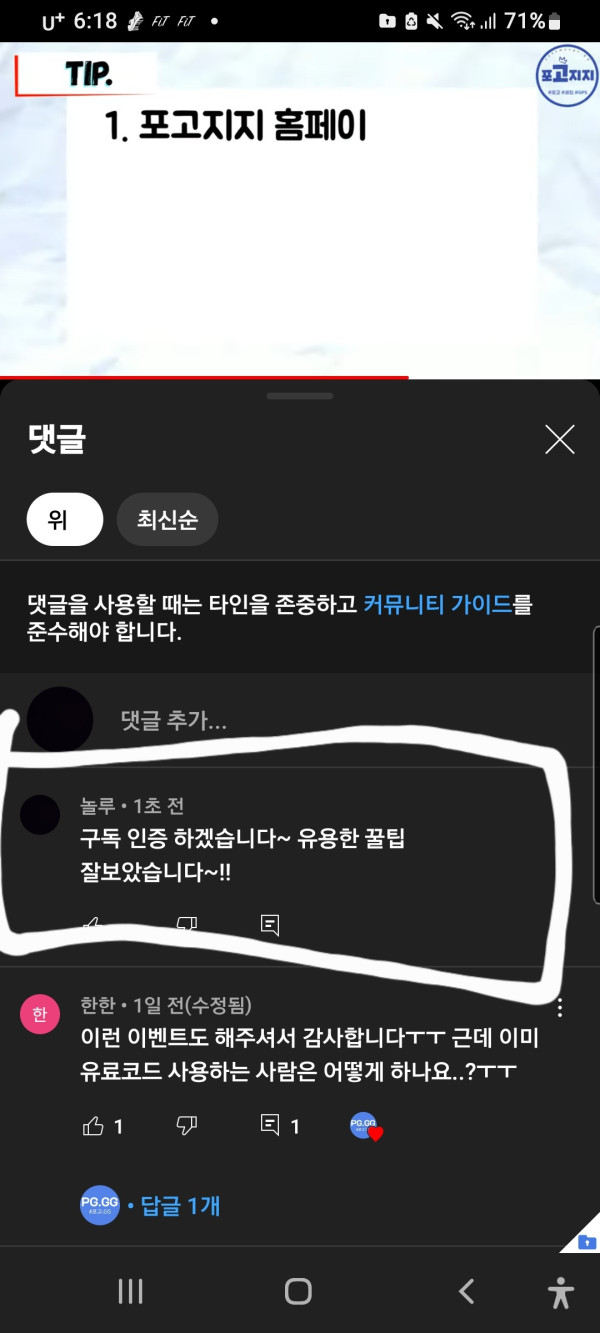Open the reply icon on 한한's comment
The width and height of the screenshot is (600, 1333).
point(269,1126)
